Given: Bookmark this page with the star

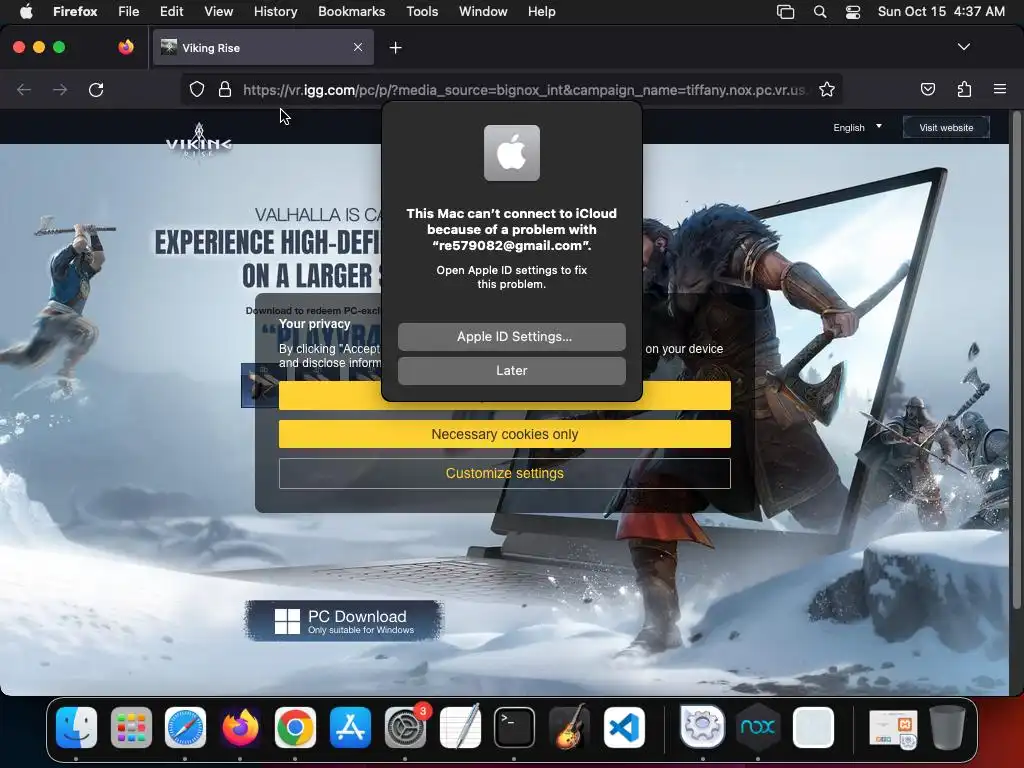Looking at the screenshot, I should 827,89.
